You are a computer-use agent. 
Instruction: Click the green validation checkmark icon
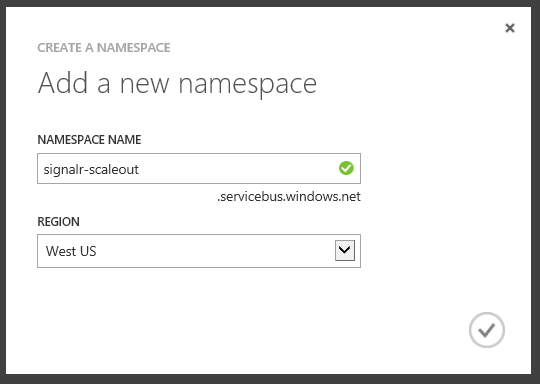346,168
